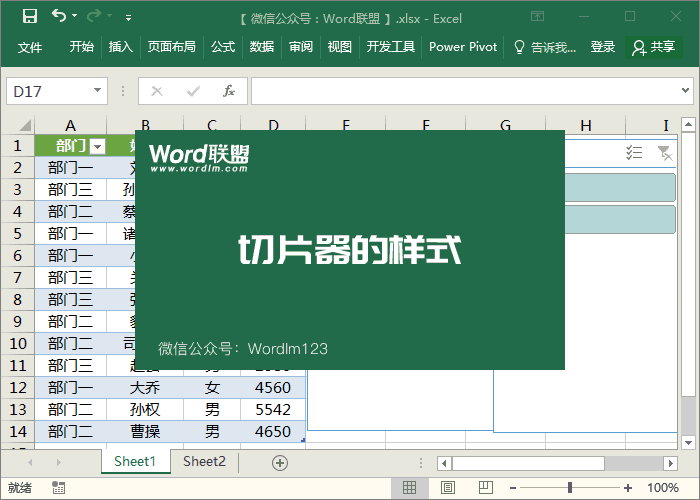Screen dimensions: 700x500
Task: Click the 登录 sign-in link
Action: [x=603, y=47]
